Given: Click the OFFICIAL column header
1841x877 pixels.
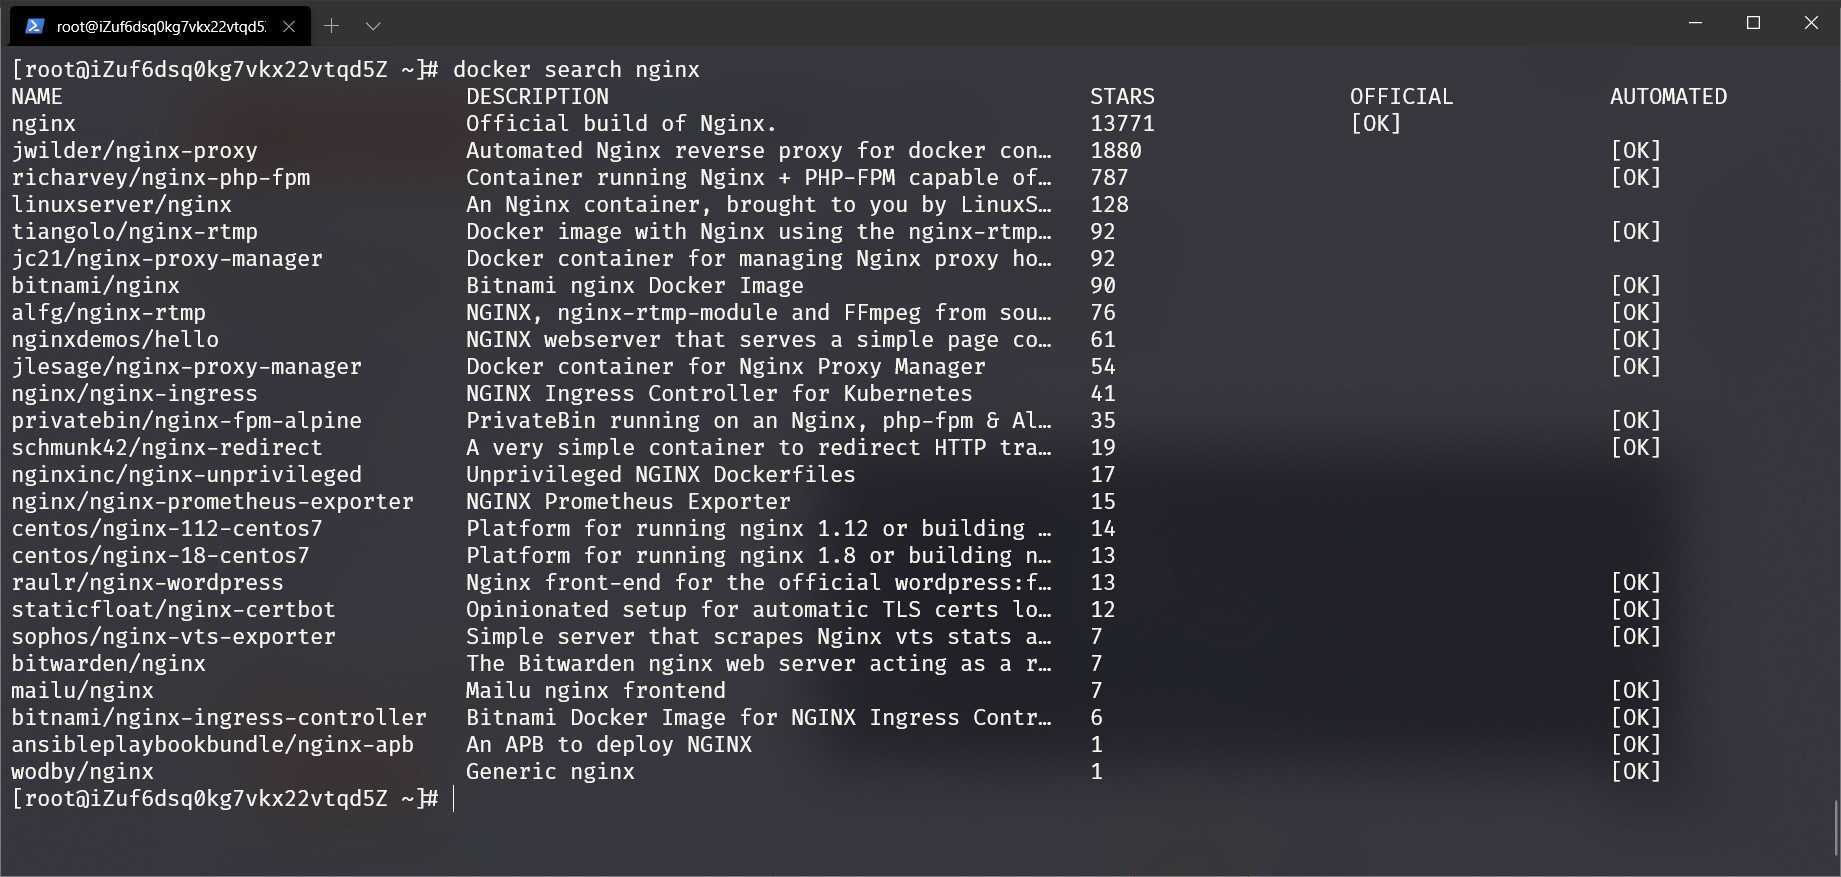Looking at the screenshot, I should pos(1401,97).
